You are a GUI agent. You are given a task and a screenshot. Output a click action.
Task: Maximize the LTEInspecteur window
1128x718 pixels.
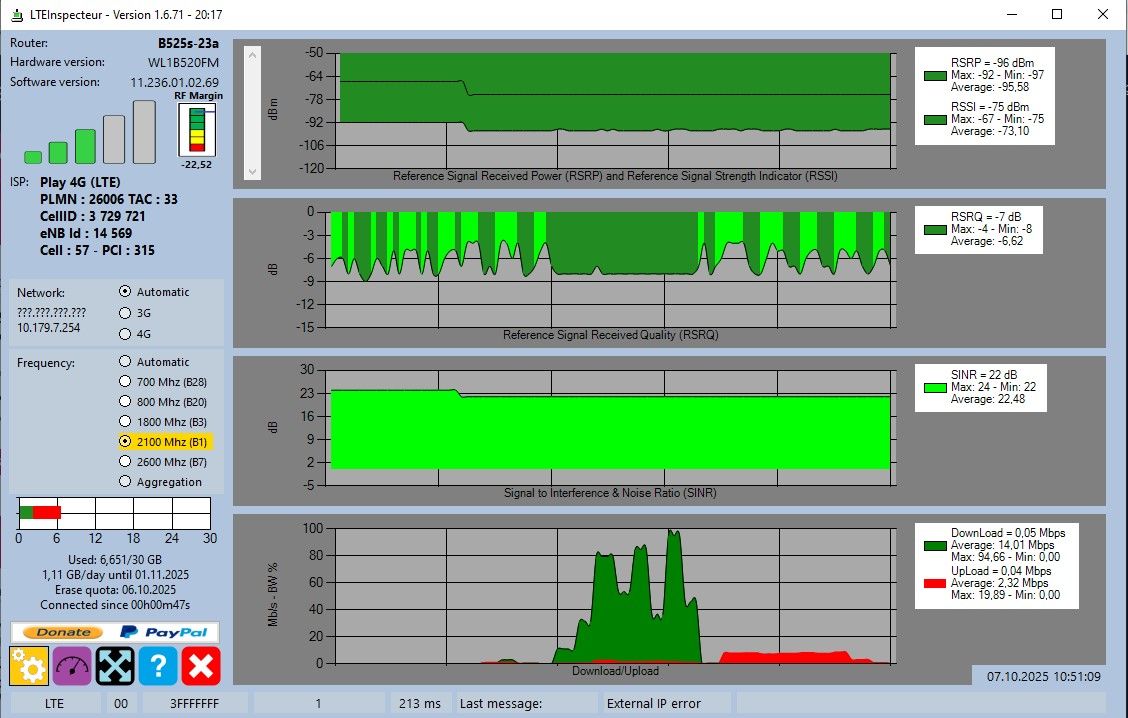[1057, 14]
